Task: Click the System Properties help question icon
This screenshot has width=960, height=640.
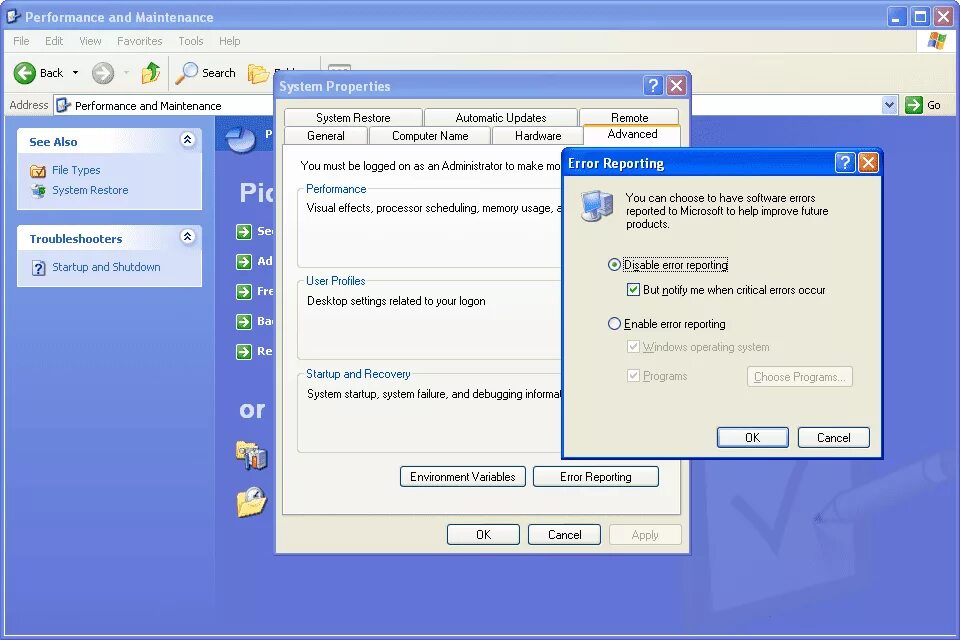Action: [x=653, y=86]
